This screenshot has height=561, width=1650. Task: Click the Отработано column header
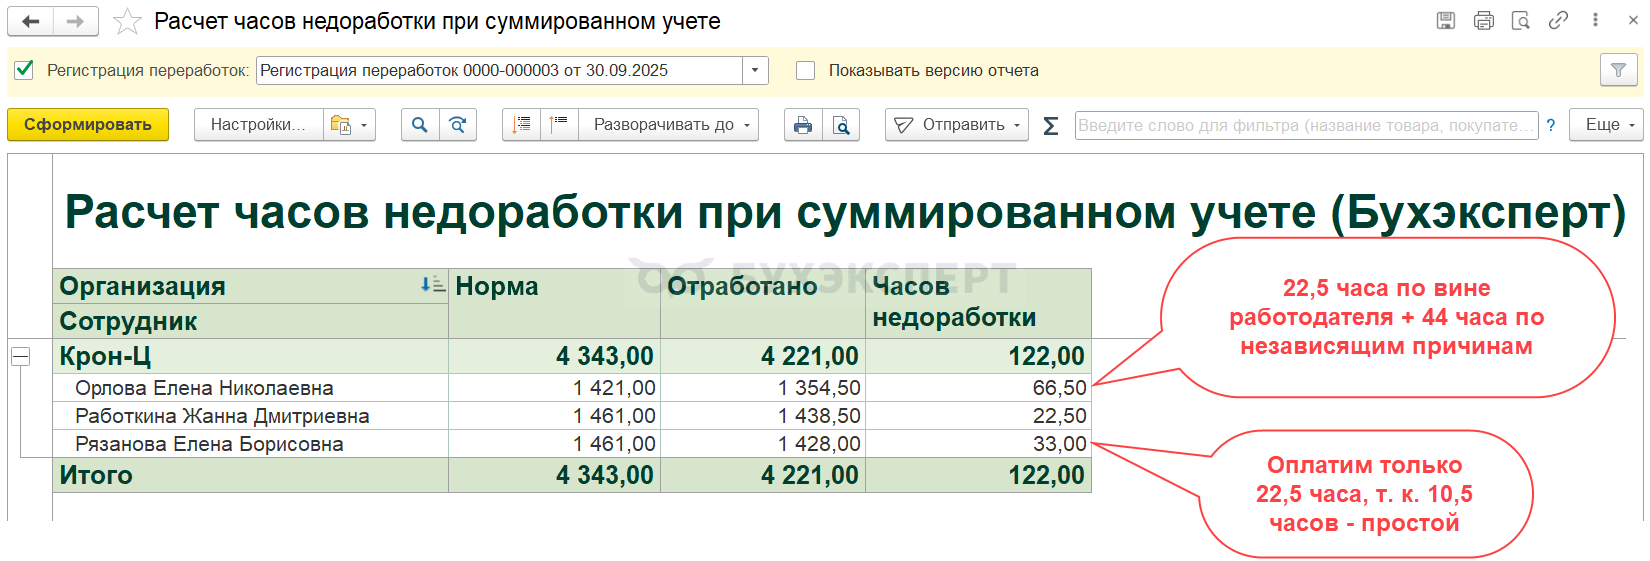[763, 303]
